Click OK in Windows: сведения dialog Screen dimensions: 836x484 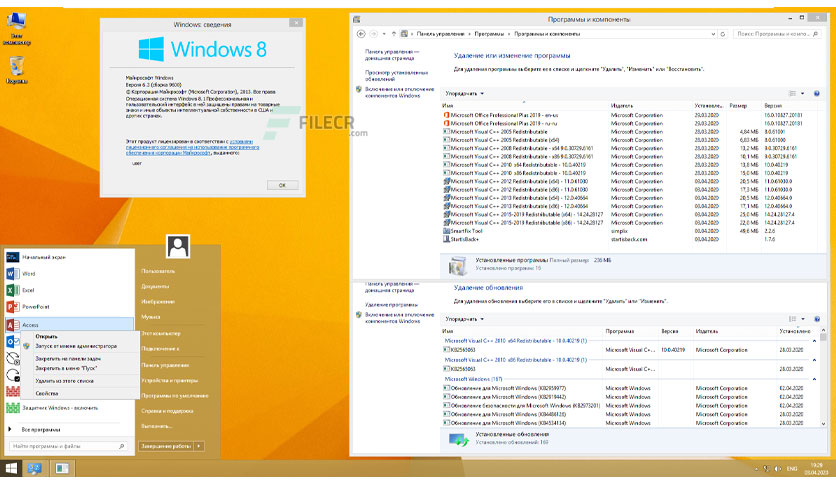(282, 185)
